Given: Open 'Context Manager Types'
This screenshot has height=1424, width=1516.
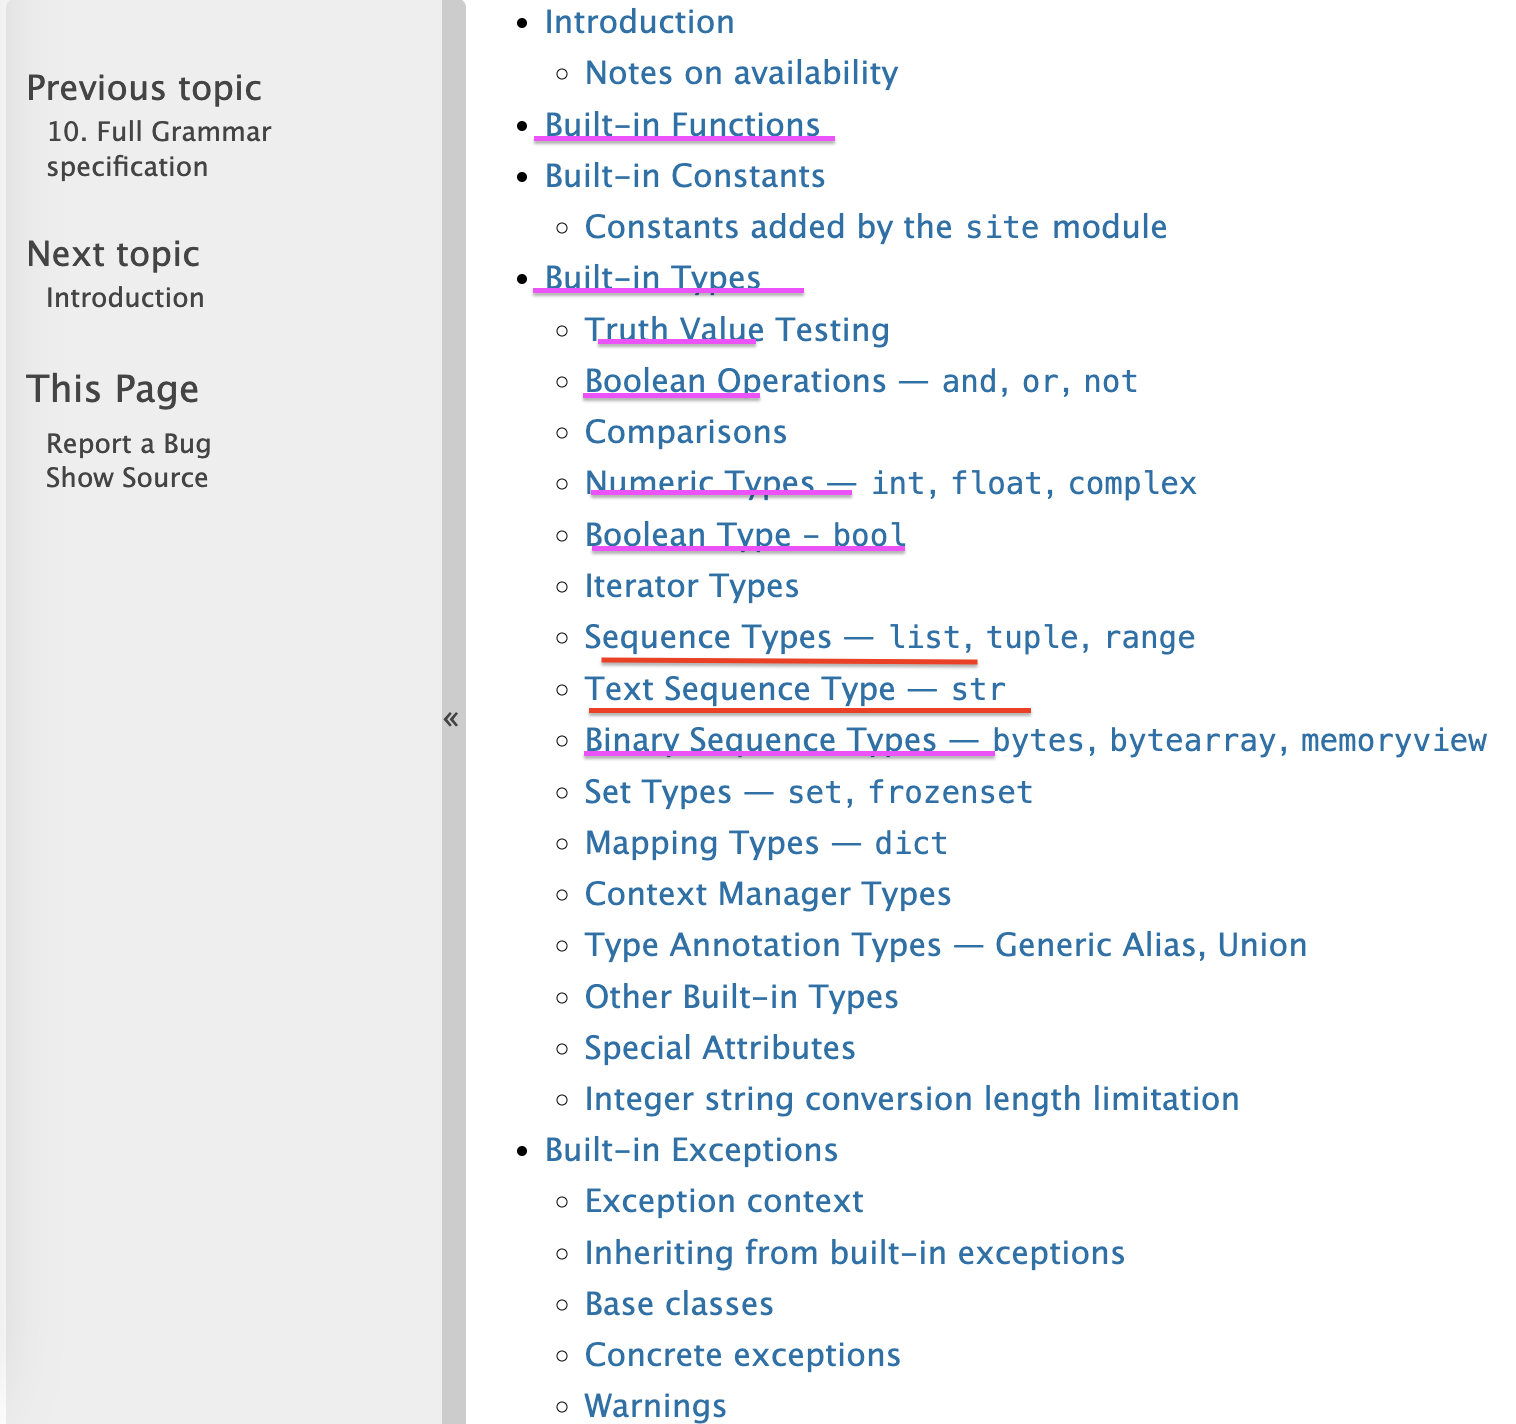Looking at the screenshot, I should point(768,894).
